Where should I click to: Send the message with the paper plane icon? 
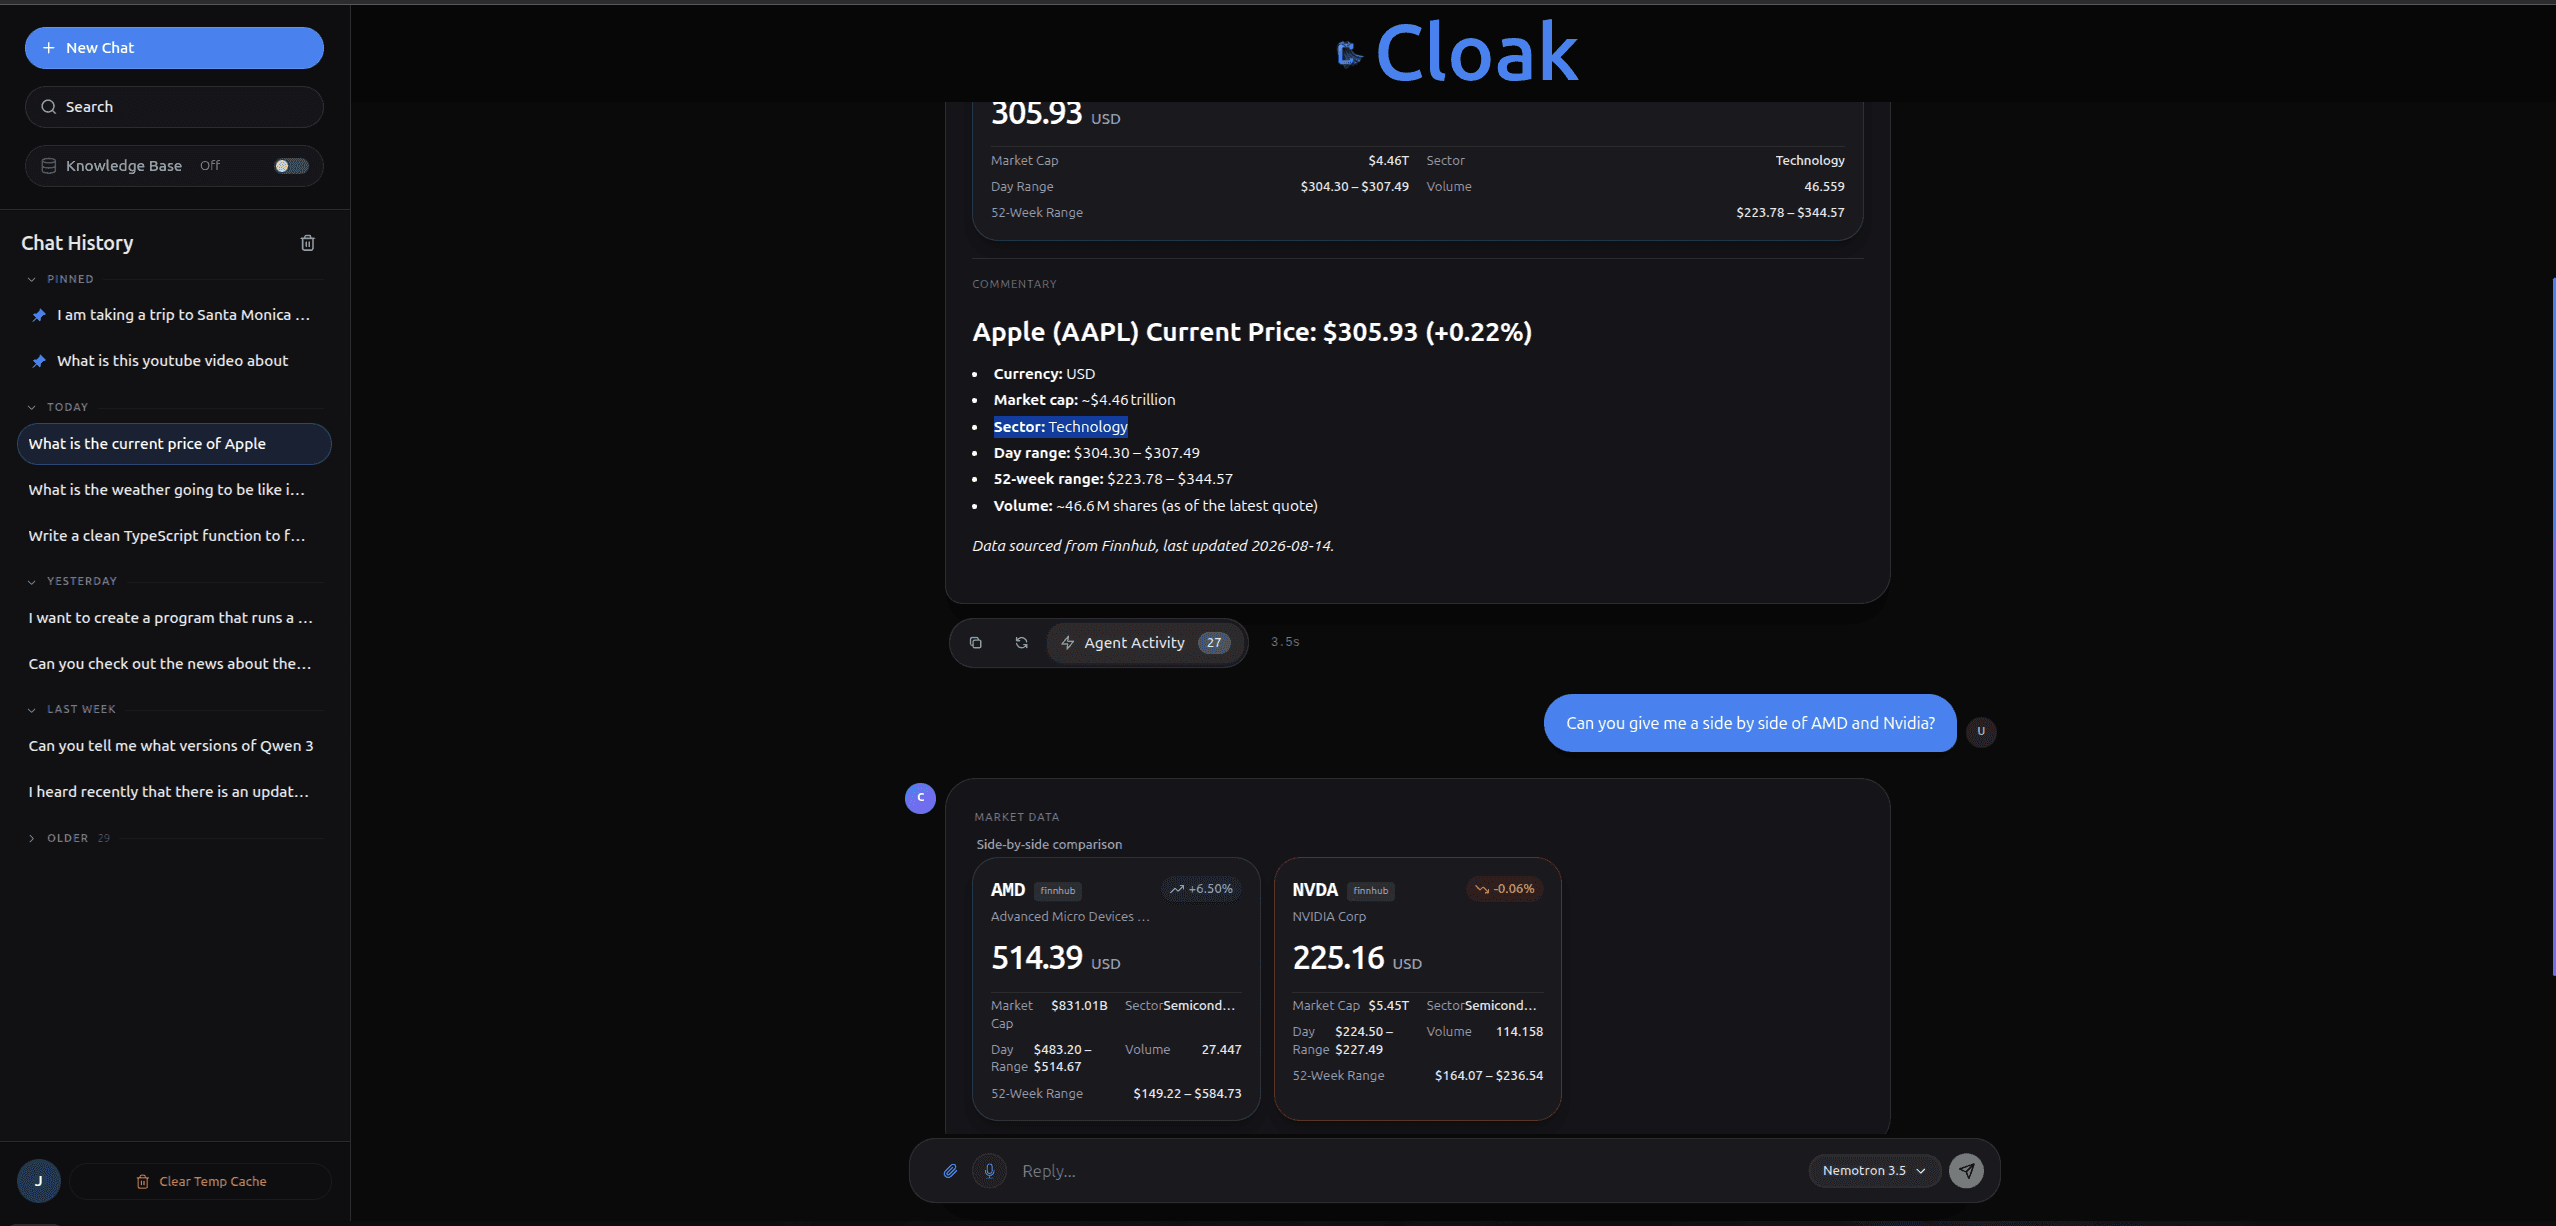(1967, 1171)
